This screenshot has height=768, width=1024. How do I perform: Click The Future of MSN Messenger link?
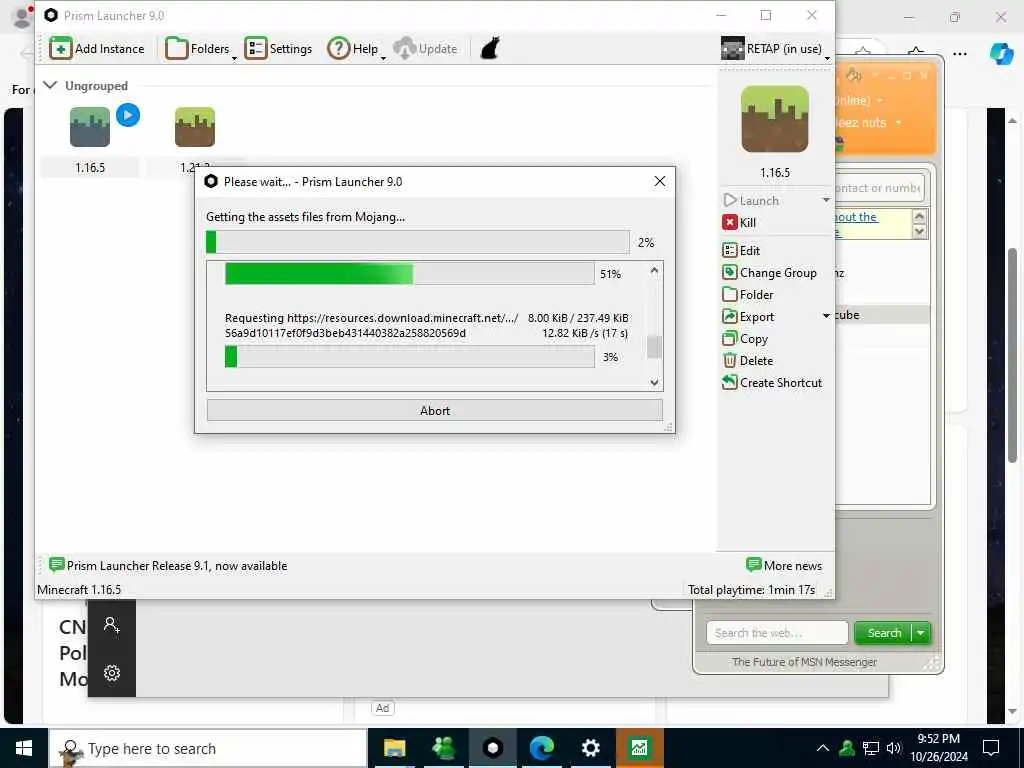[804, 662]
